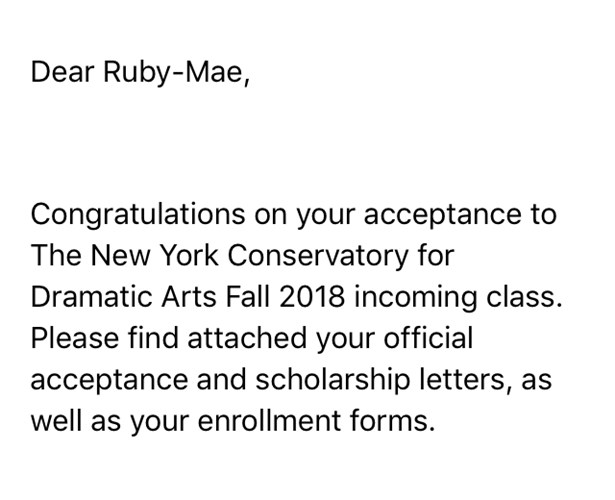Select the word Congratulations
615x500 pixels.
[x=138, y=215]
